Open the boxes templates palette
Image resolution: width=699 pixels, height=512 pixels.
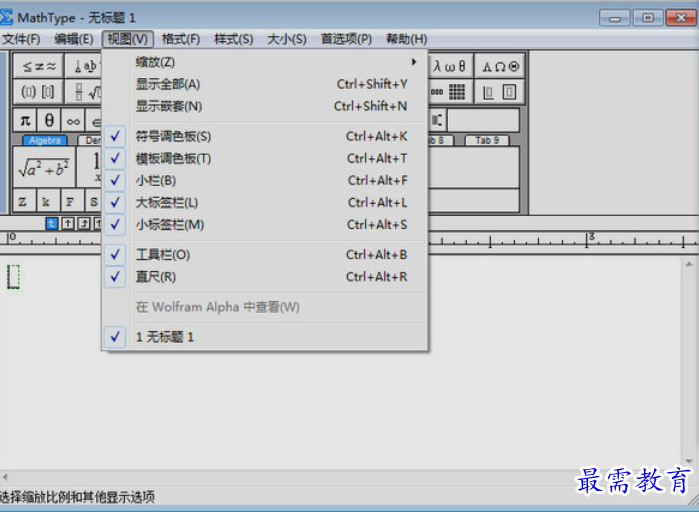500,92
